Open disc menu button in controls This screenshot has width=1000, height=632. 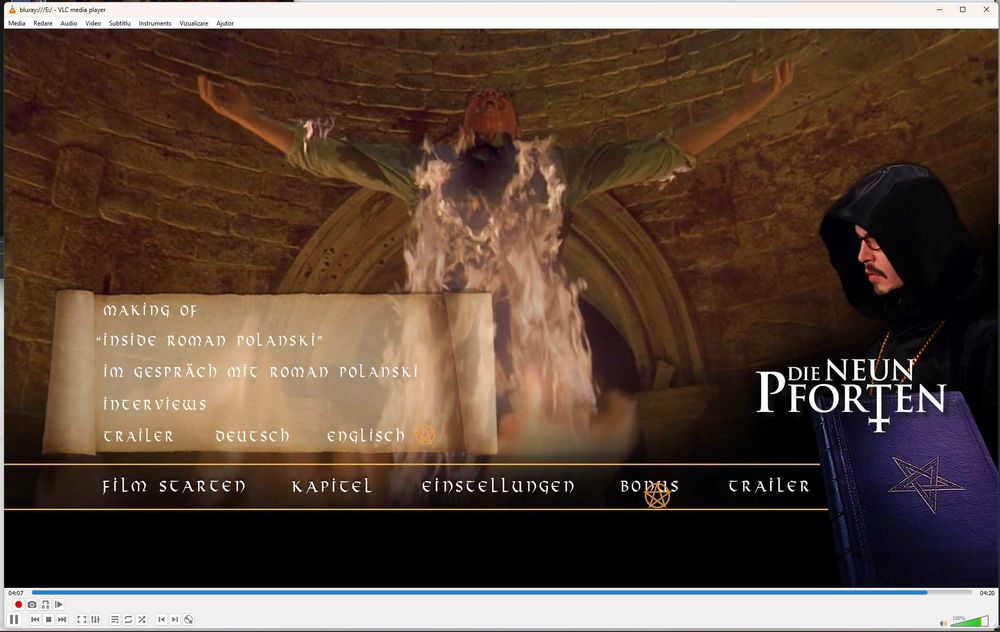pos(188,619)
